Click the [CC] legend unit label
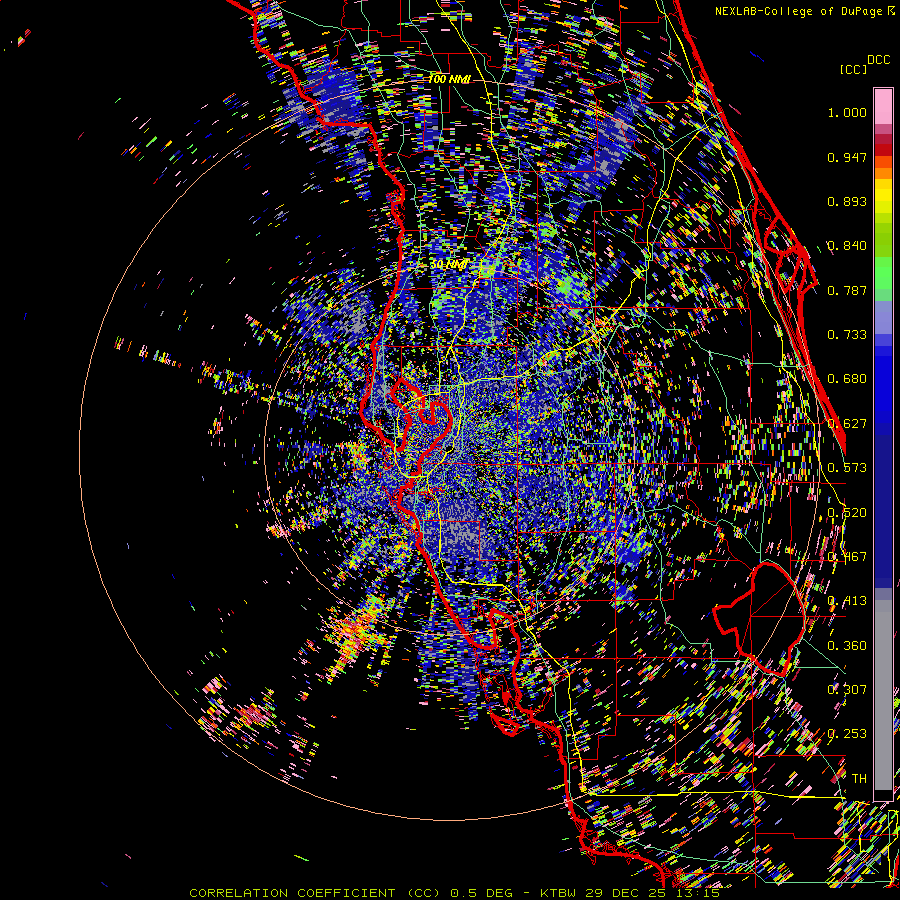900x900 pixels. click(853, 69)
